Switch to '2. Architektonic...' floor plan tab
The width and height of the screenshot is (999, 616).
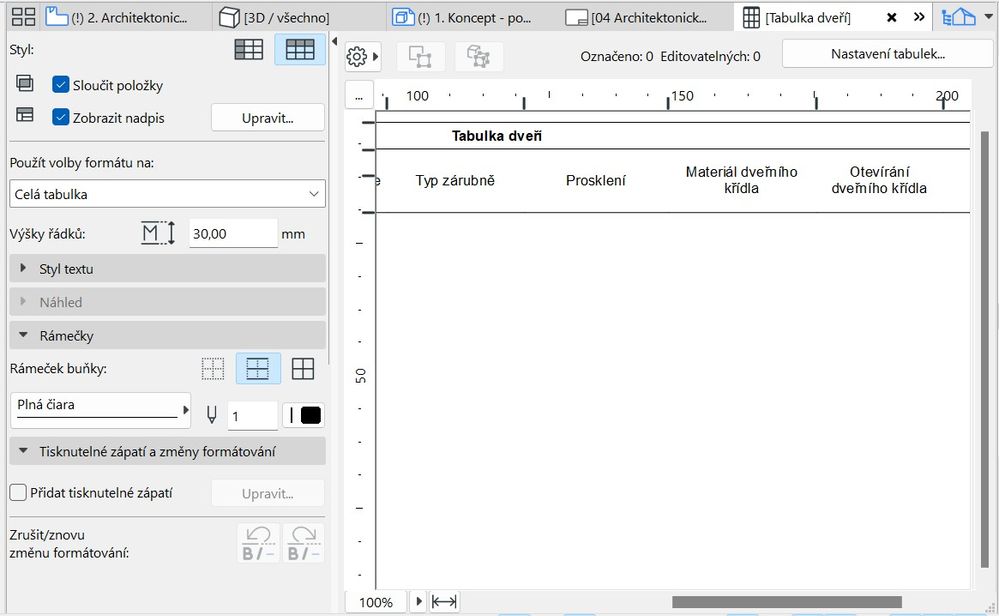click(127, 17)
